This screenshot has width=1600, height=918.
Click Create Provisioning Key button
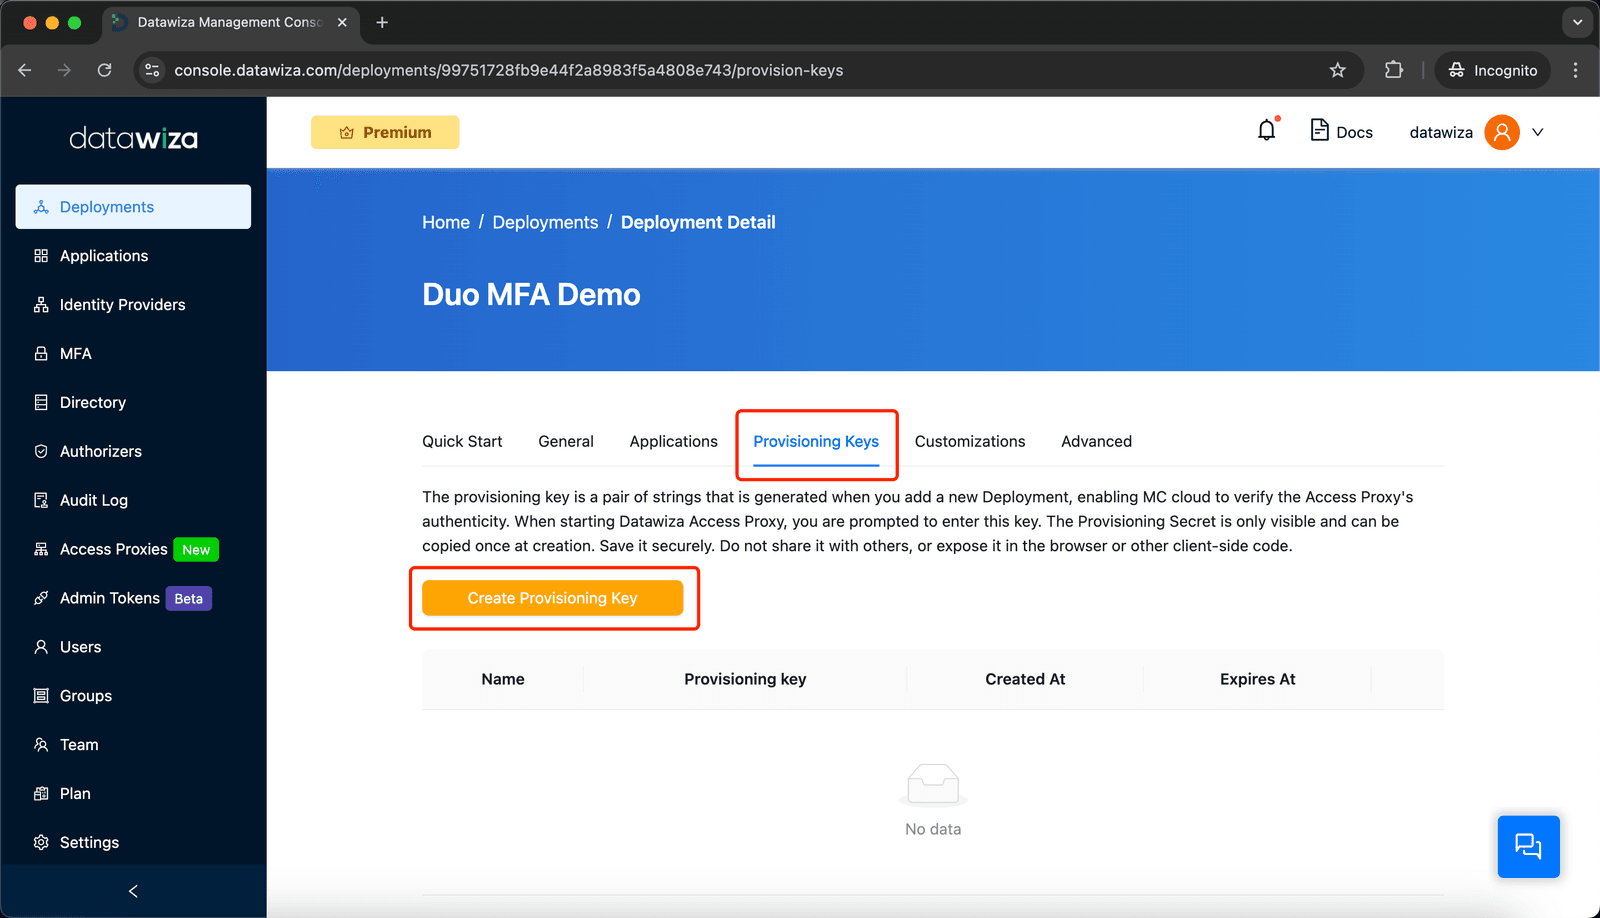pos(553,598)
